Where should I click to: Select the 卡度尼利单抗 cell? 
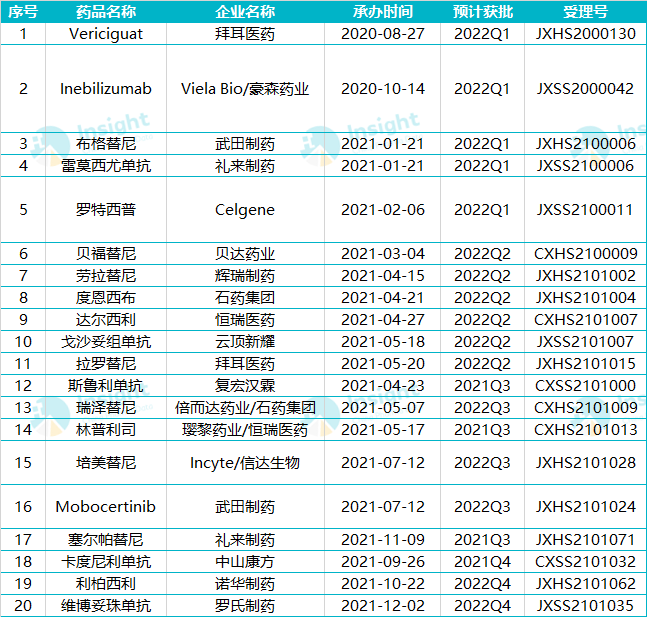coord(106,561)
